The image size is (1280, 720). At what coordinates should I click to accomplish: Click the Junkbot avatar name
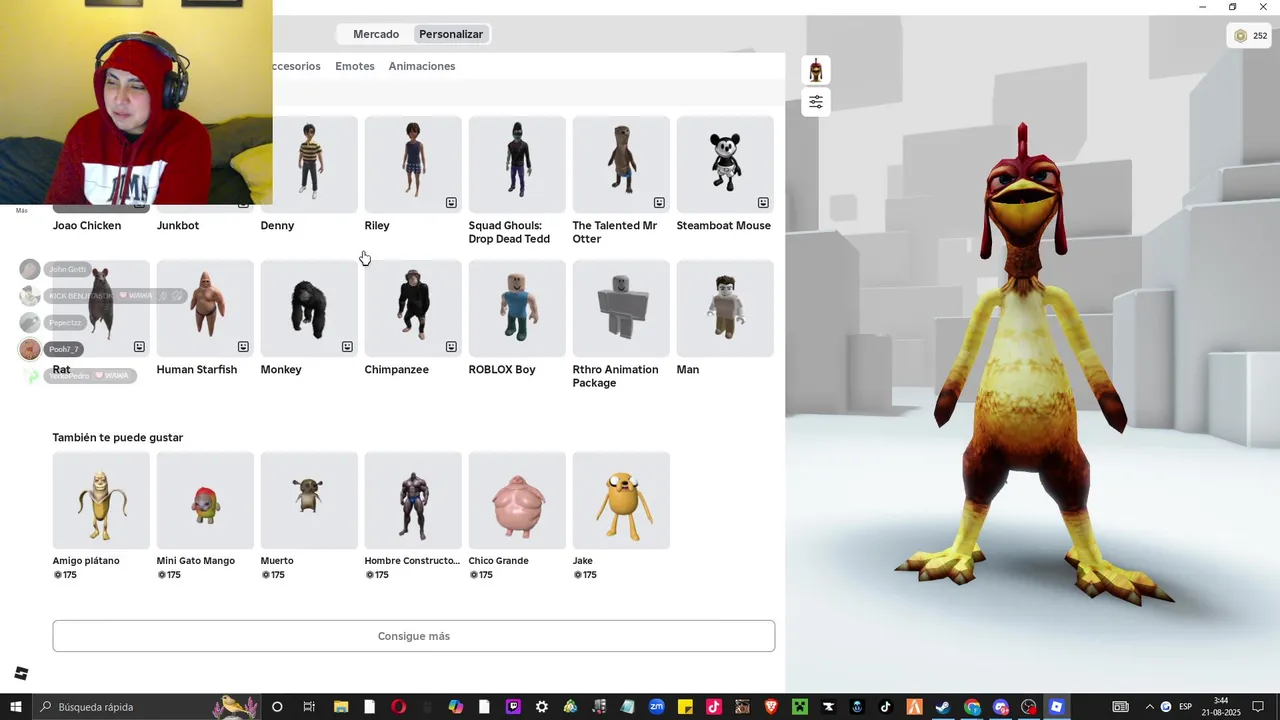178,226
